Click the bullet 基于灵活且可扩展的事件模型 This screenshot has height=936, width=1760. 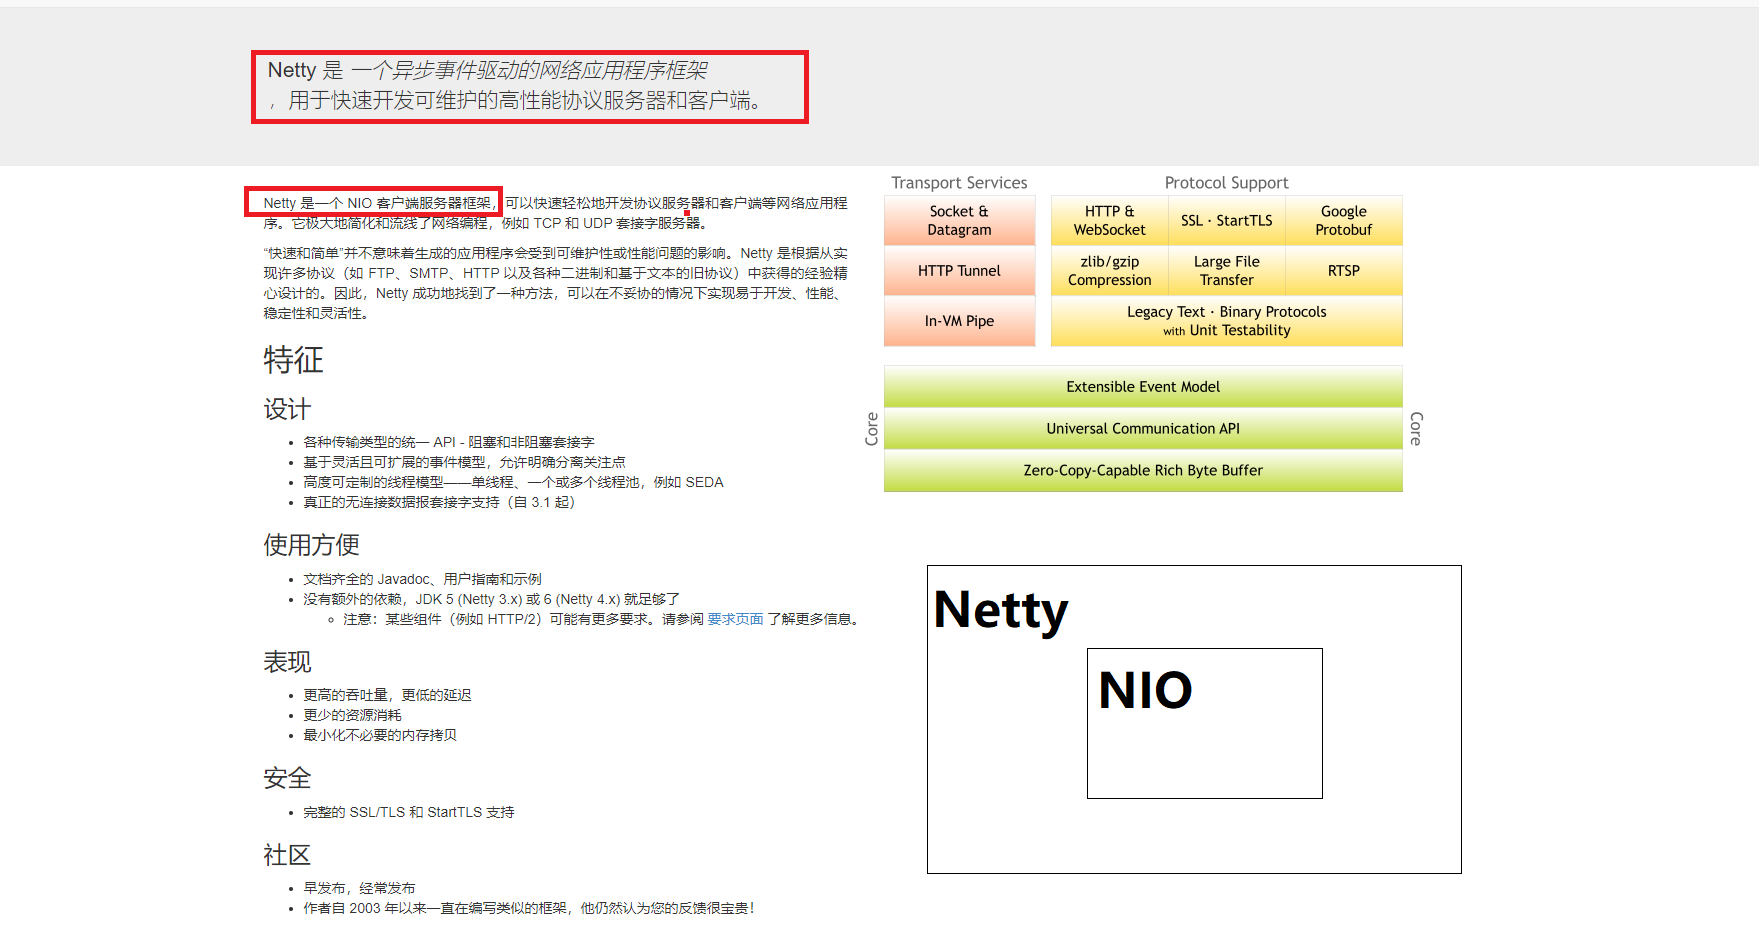click(464, 462)
